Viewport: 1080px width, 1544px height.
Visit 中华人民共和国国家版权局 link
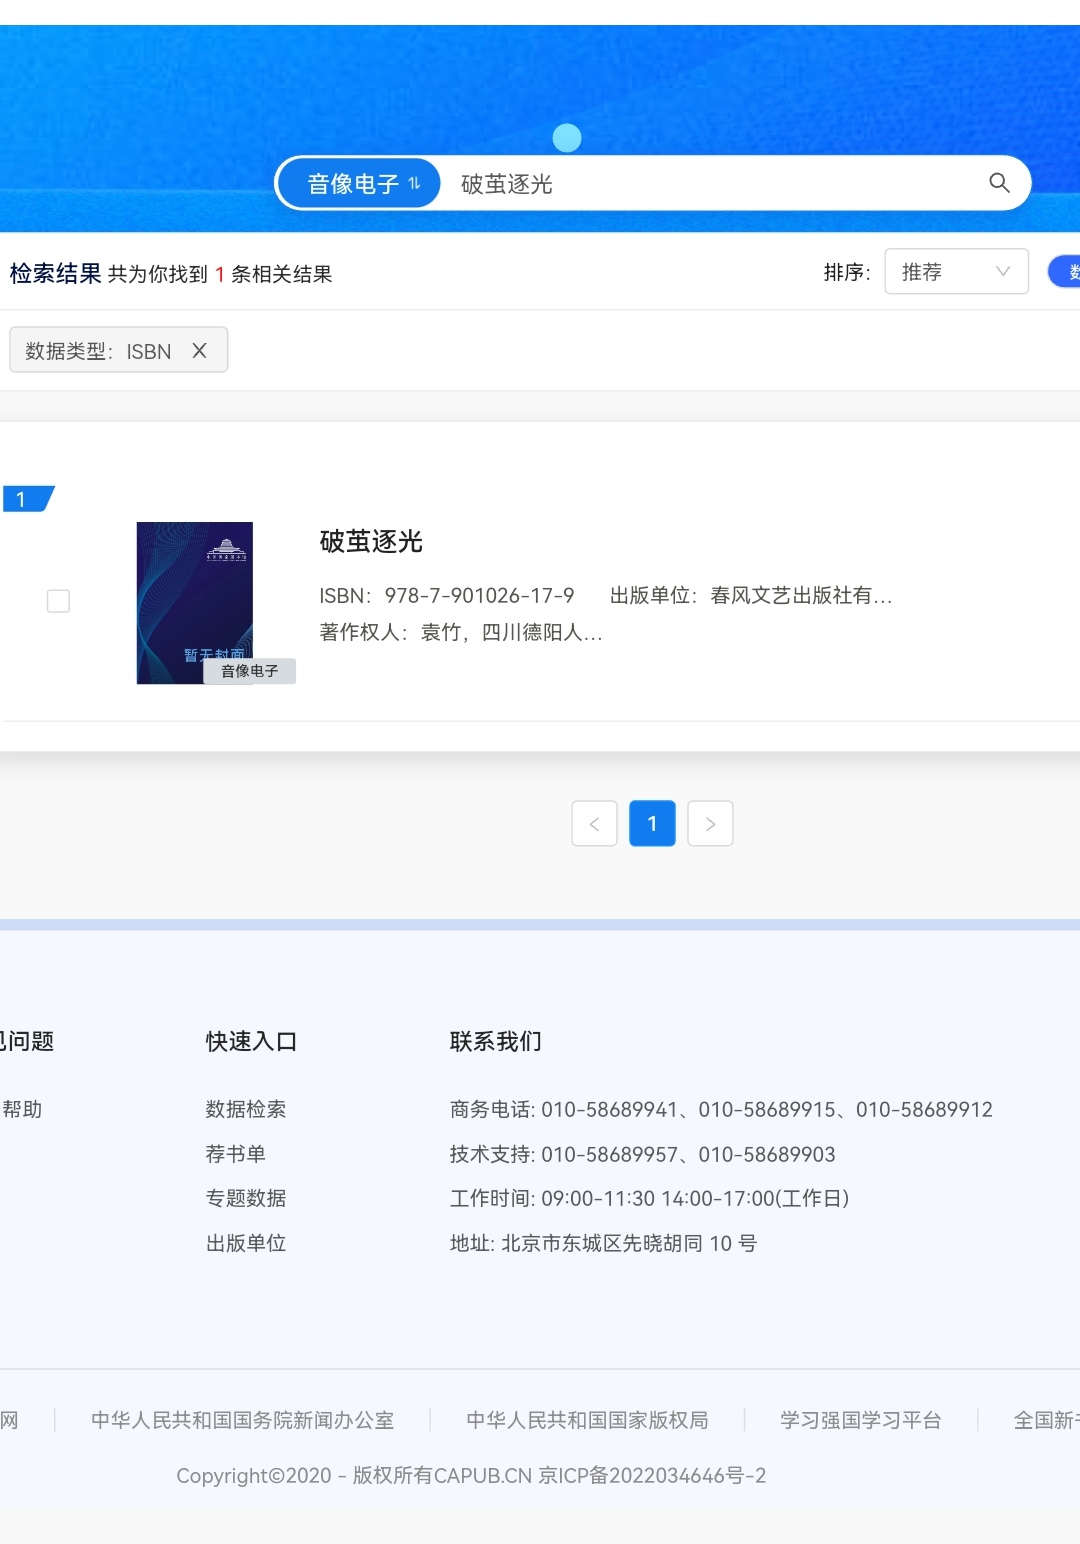[x=587, y=1420]
